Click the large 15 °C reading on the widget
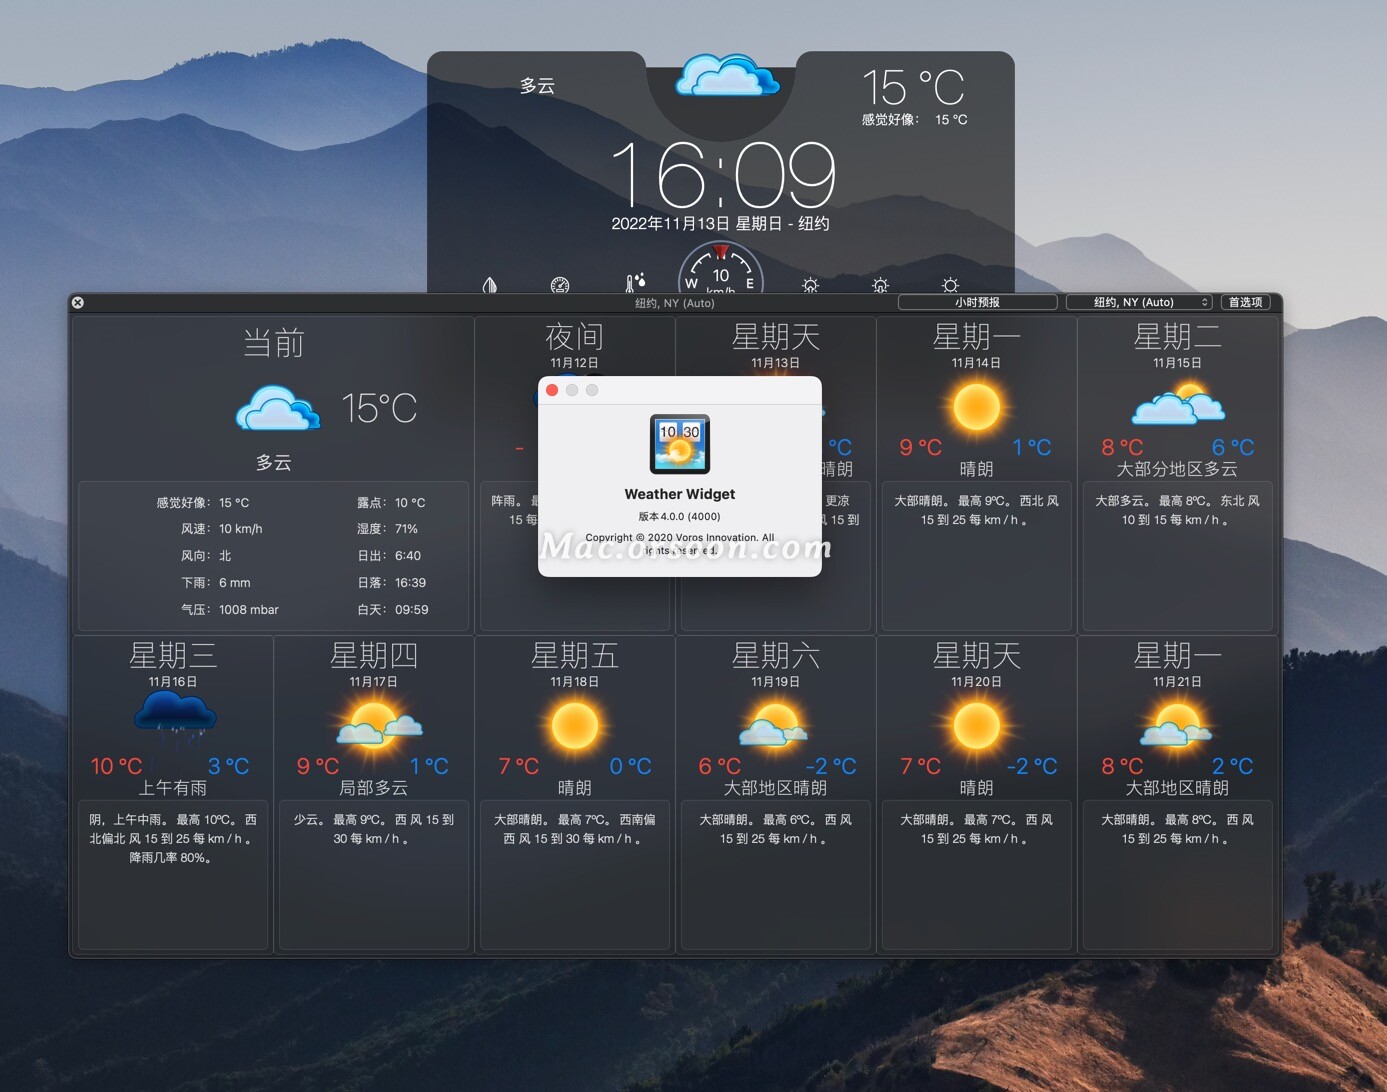 [x=913, y=88]
